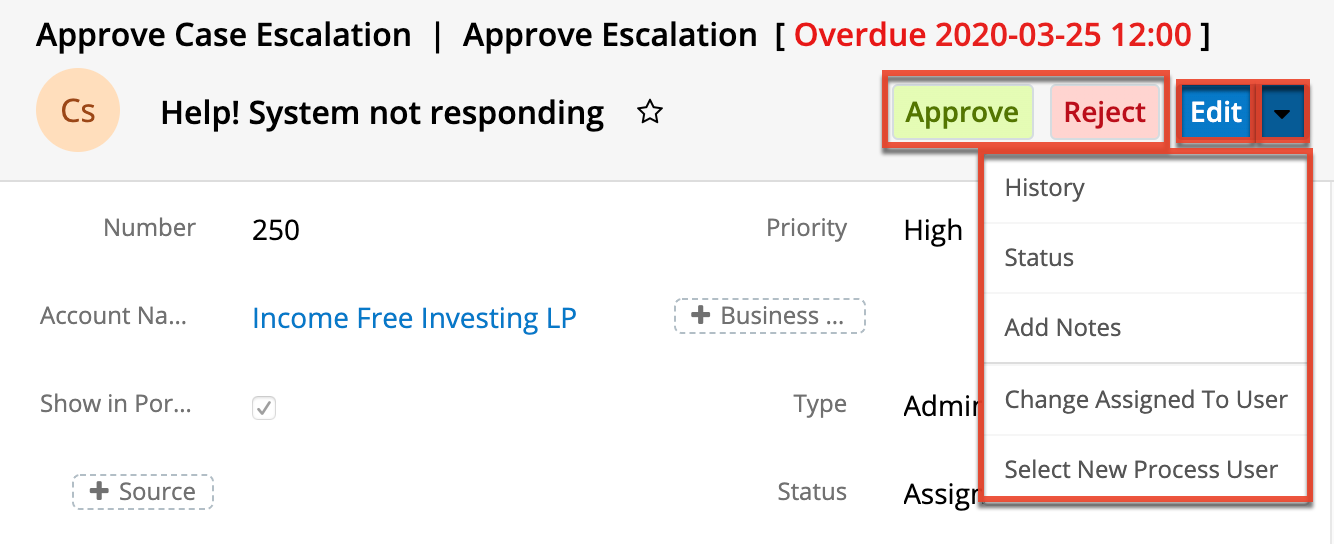Click the case title Help! System not responding
This screenshot has height=544, width=1336.
pyautogui.click(x=382, y=113)
